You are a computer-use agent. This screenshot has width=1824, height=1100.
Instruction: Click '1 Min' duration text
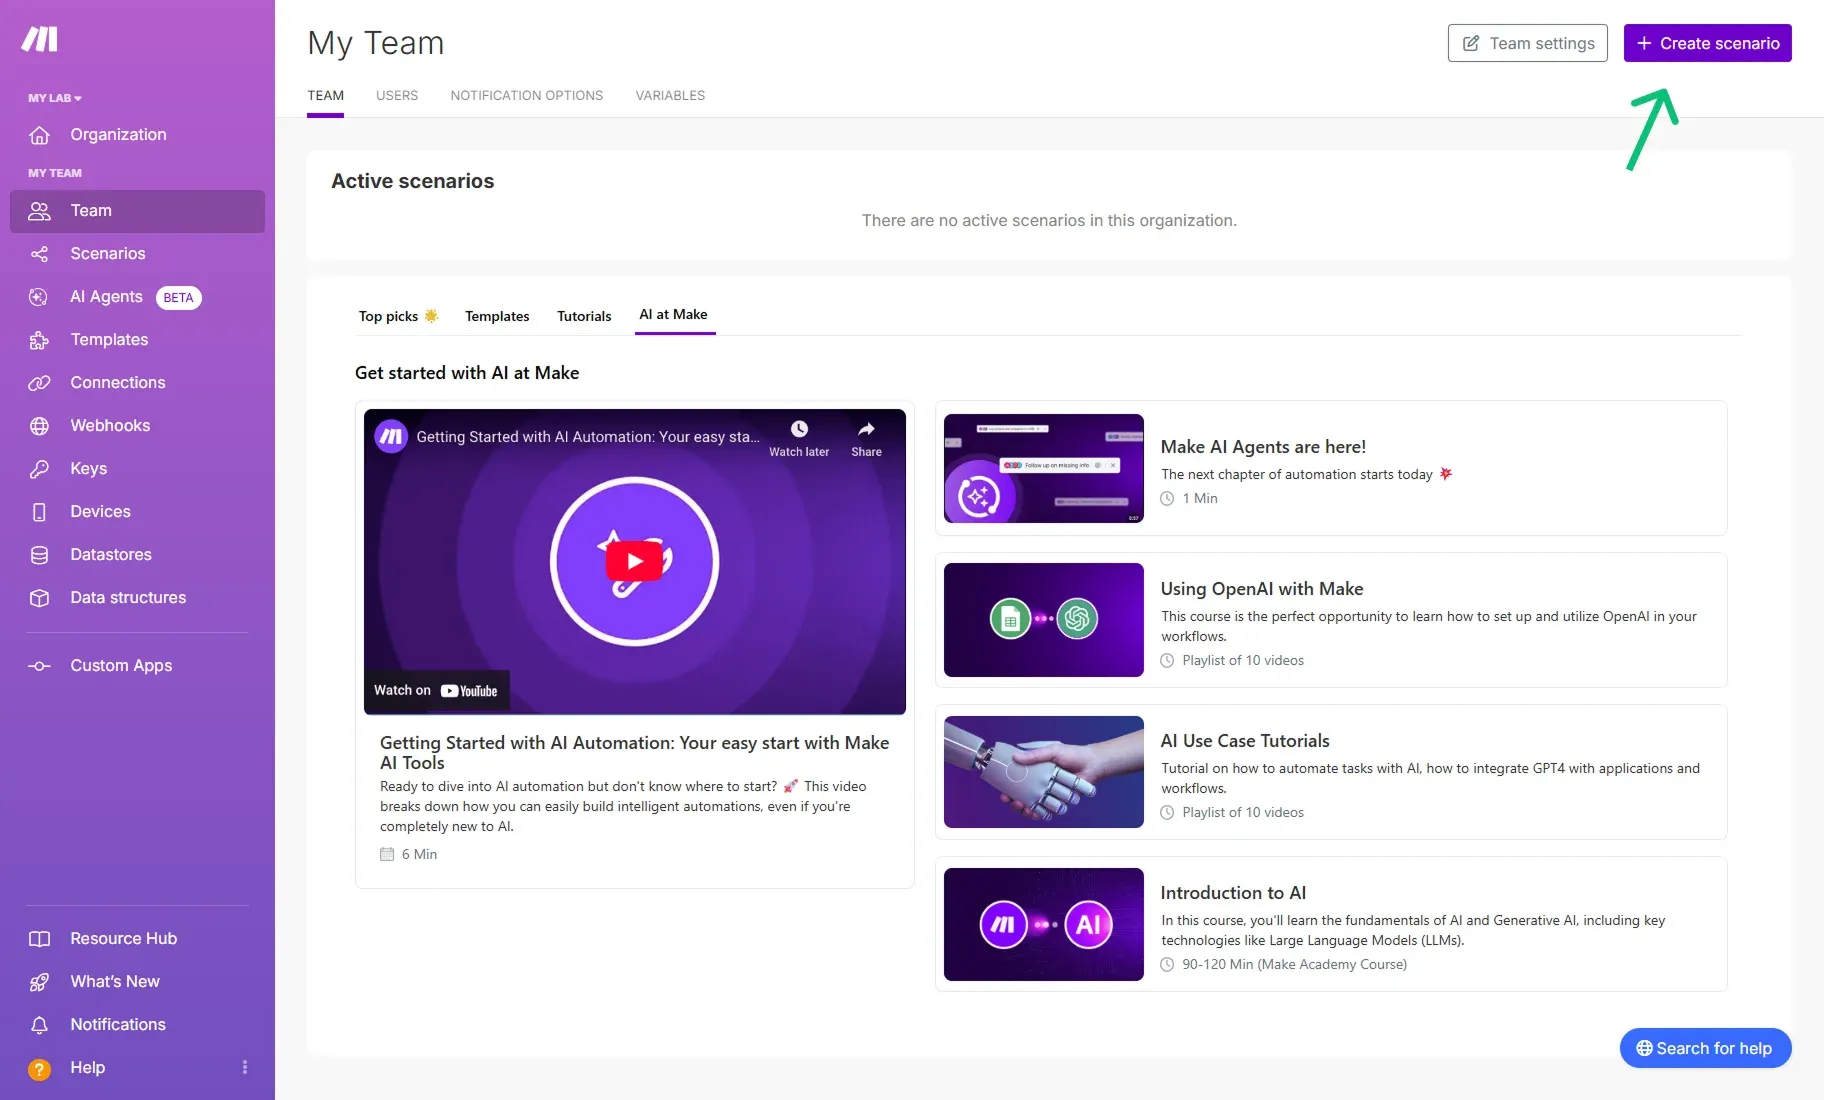coord(1200,499)
